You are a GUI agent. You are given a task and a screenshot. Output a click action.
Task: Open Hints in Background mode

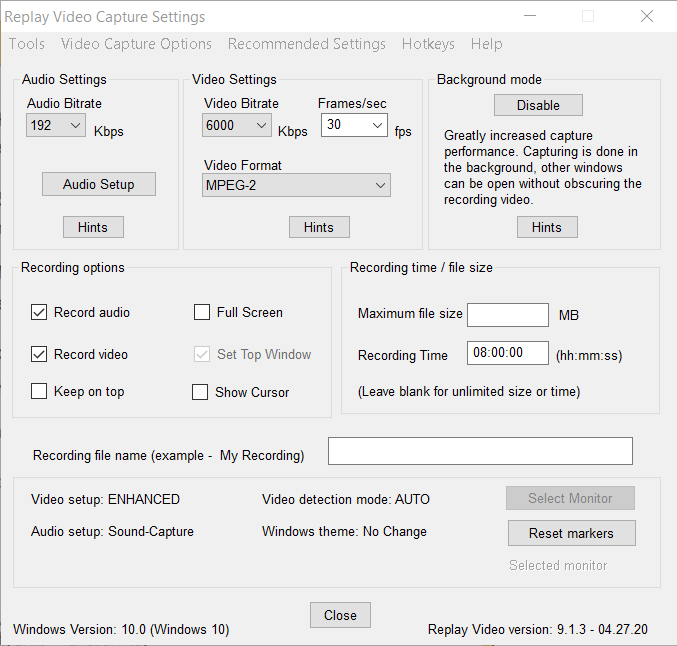pos(547,227)
